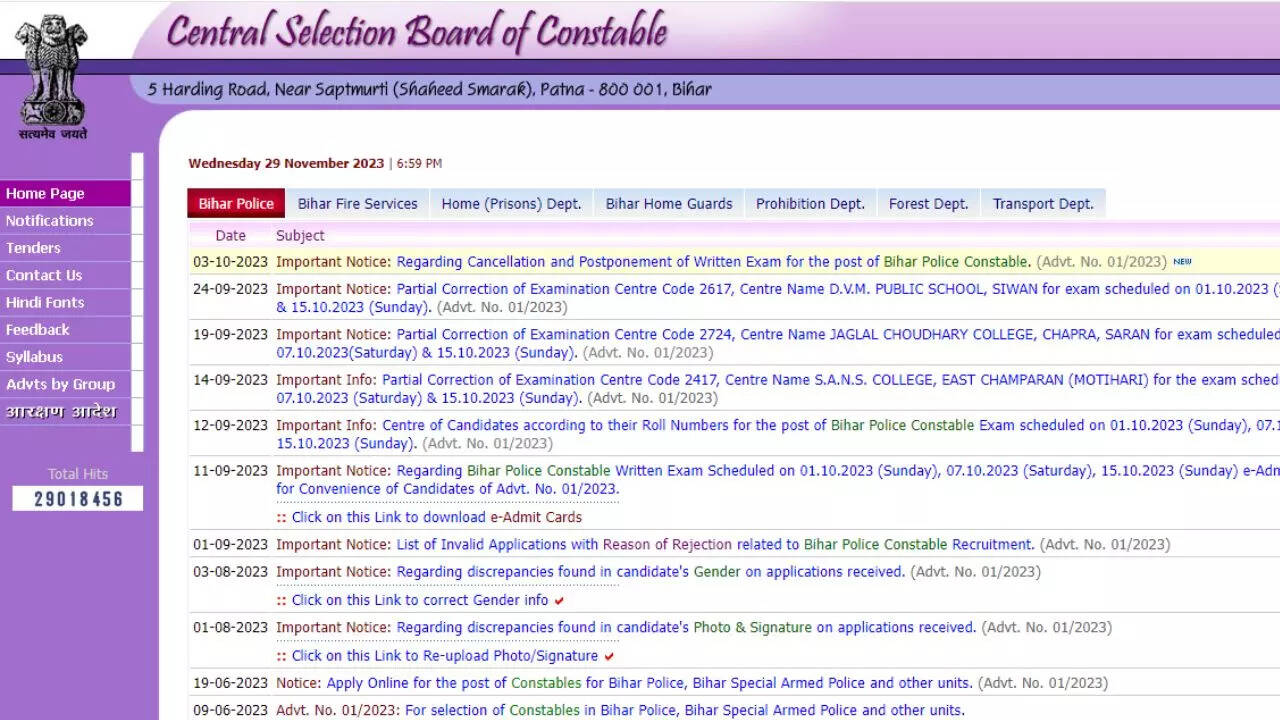Open the Forest Dept. tab
The width and height of the screenshot is (1280, 720).
coord(928,204)
